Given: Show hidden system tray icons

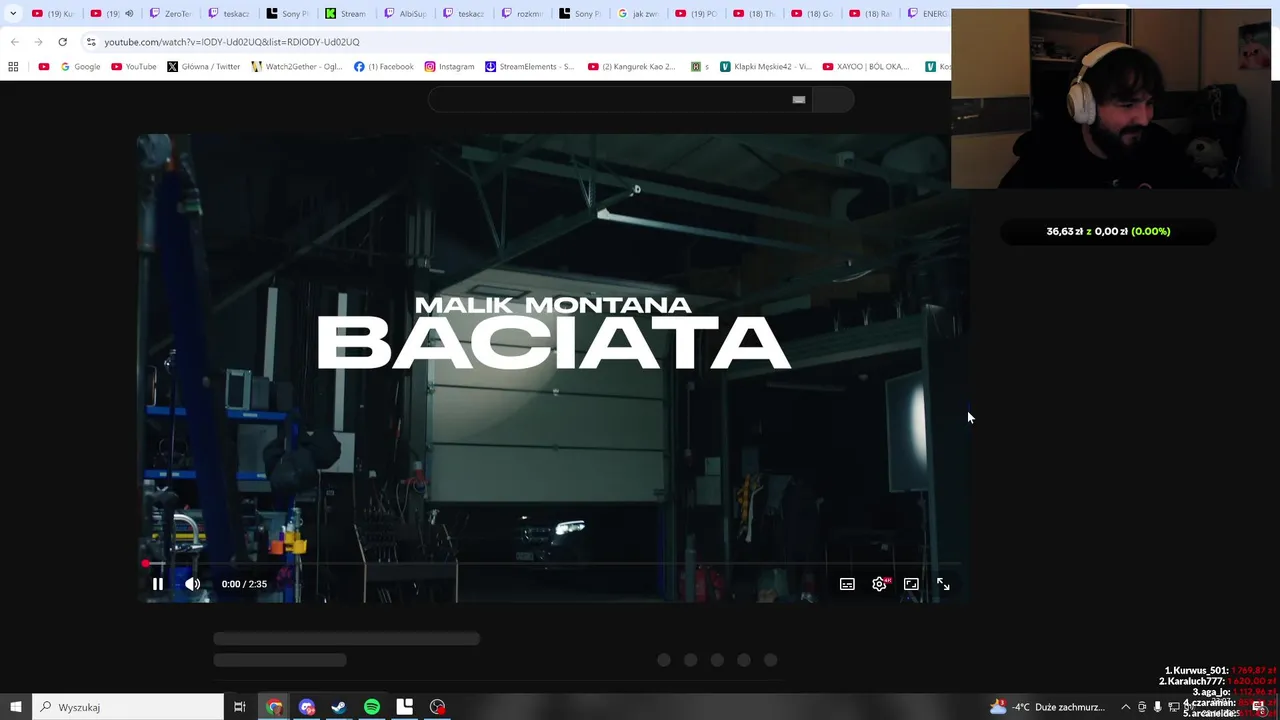Looking at the screenshot, I should pos(1125,707).
